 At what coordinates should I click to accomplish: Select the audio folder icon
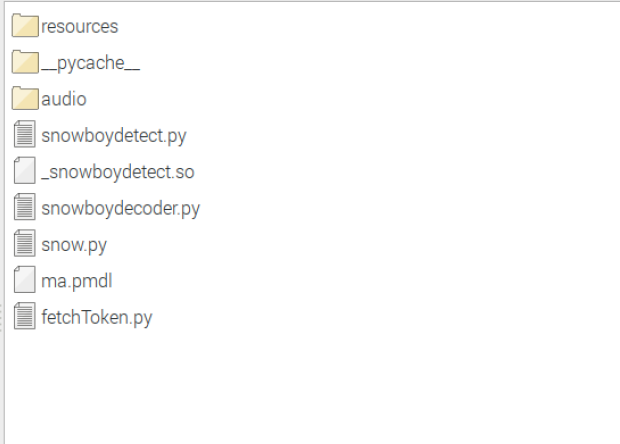[x=25, y=98]
